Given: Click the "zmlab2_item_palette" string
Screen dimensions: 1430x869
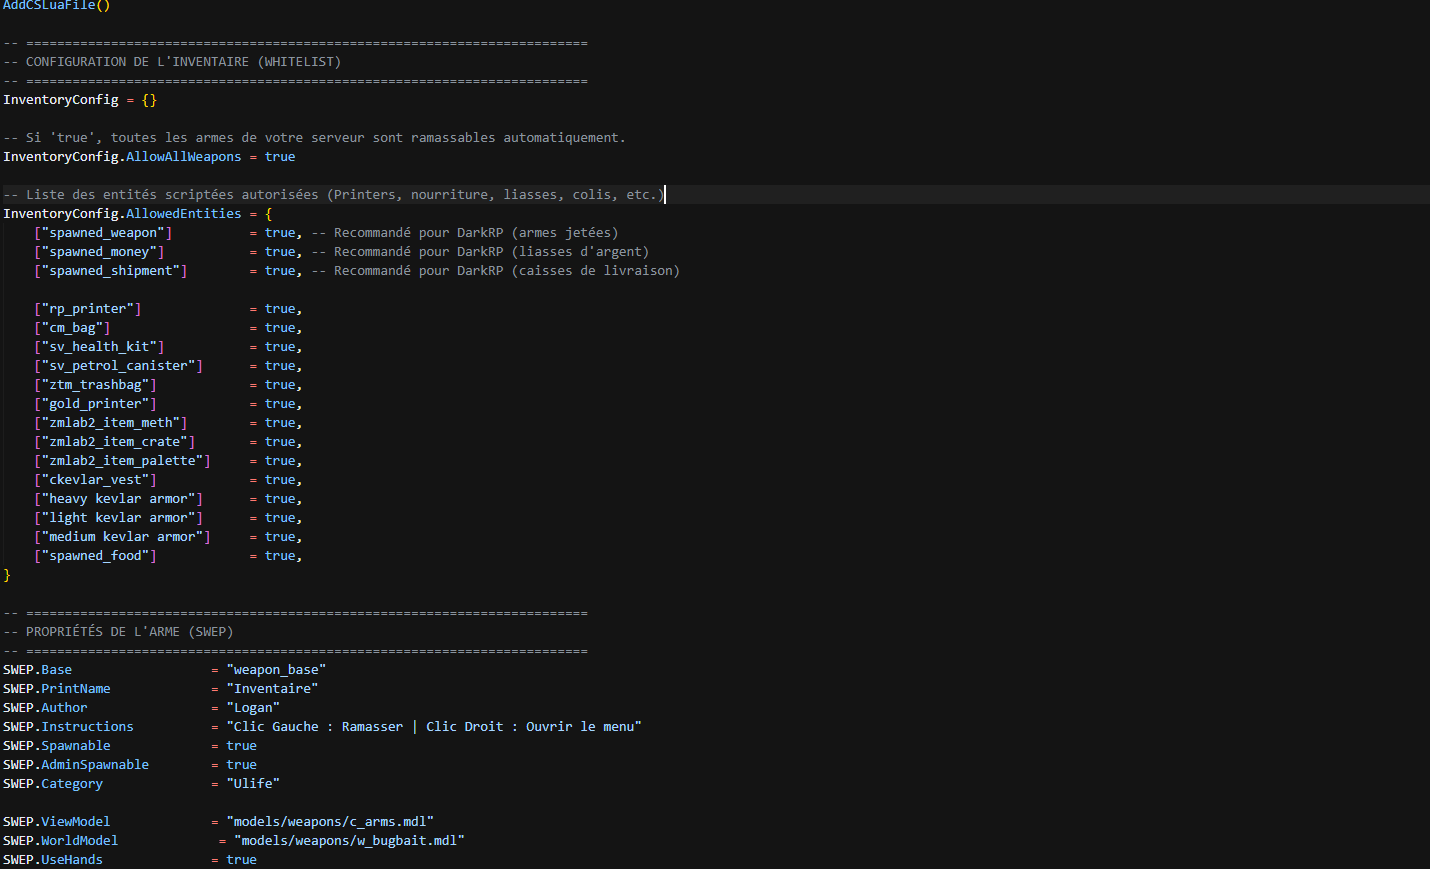Looking at the screenshot, I should tap(122, 461).
